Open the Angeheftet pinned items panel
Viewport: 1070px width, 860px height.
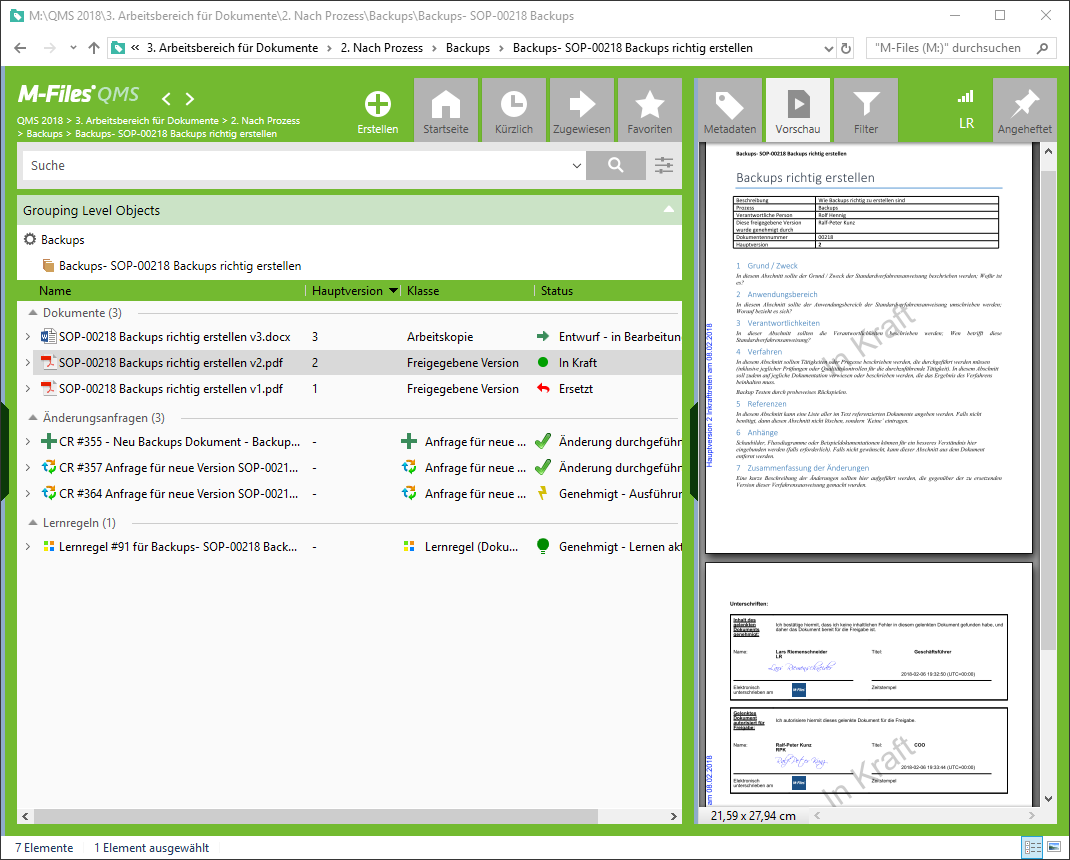[x=1026, y=109]
